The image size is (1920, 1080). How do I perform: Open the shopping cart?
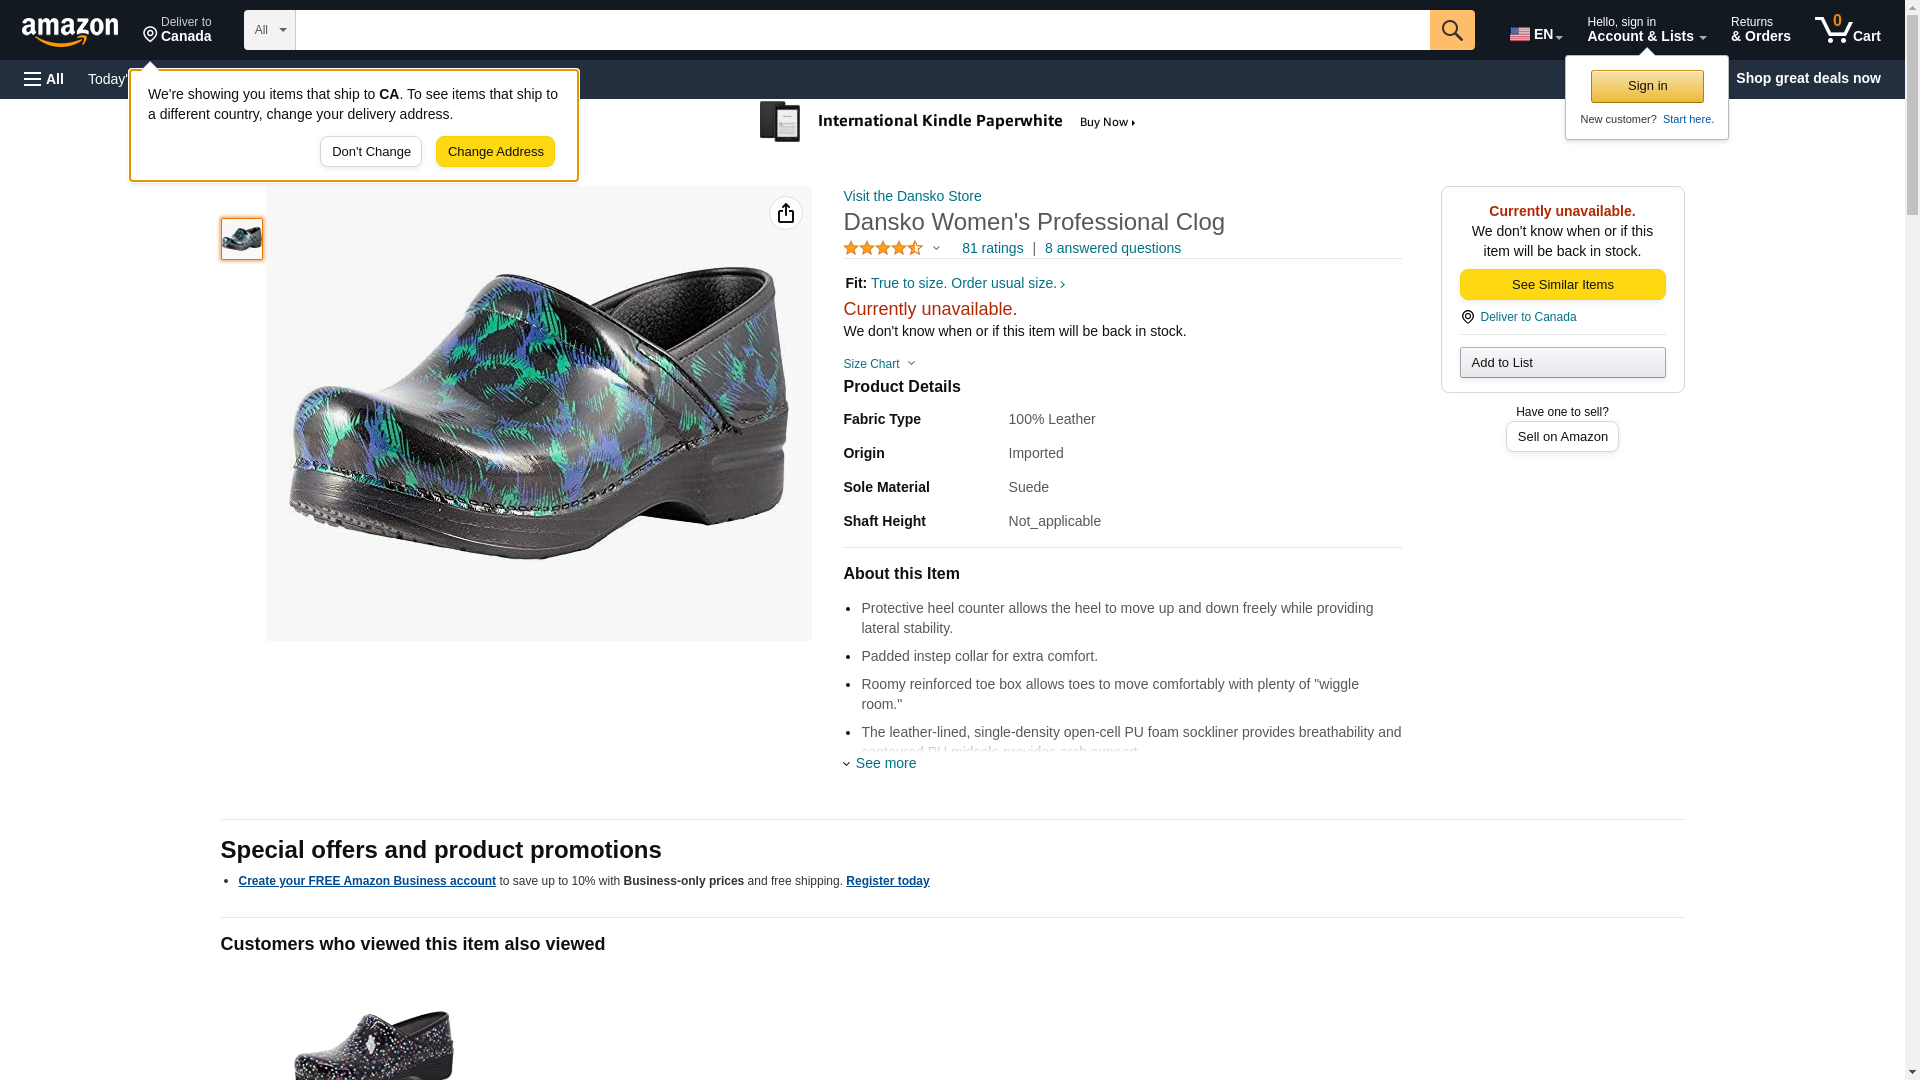click(x=1847, y=30)
